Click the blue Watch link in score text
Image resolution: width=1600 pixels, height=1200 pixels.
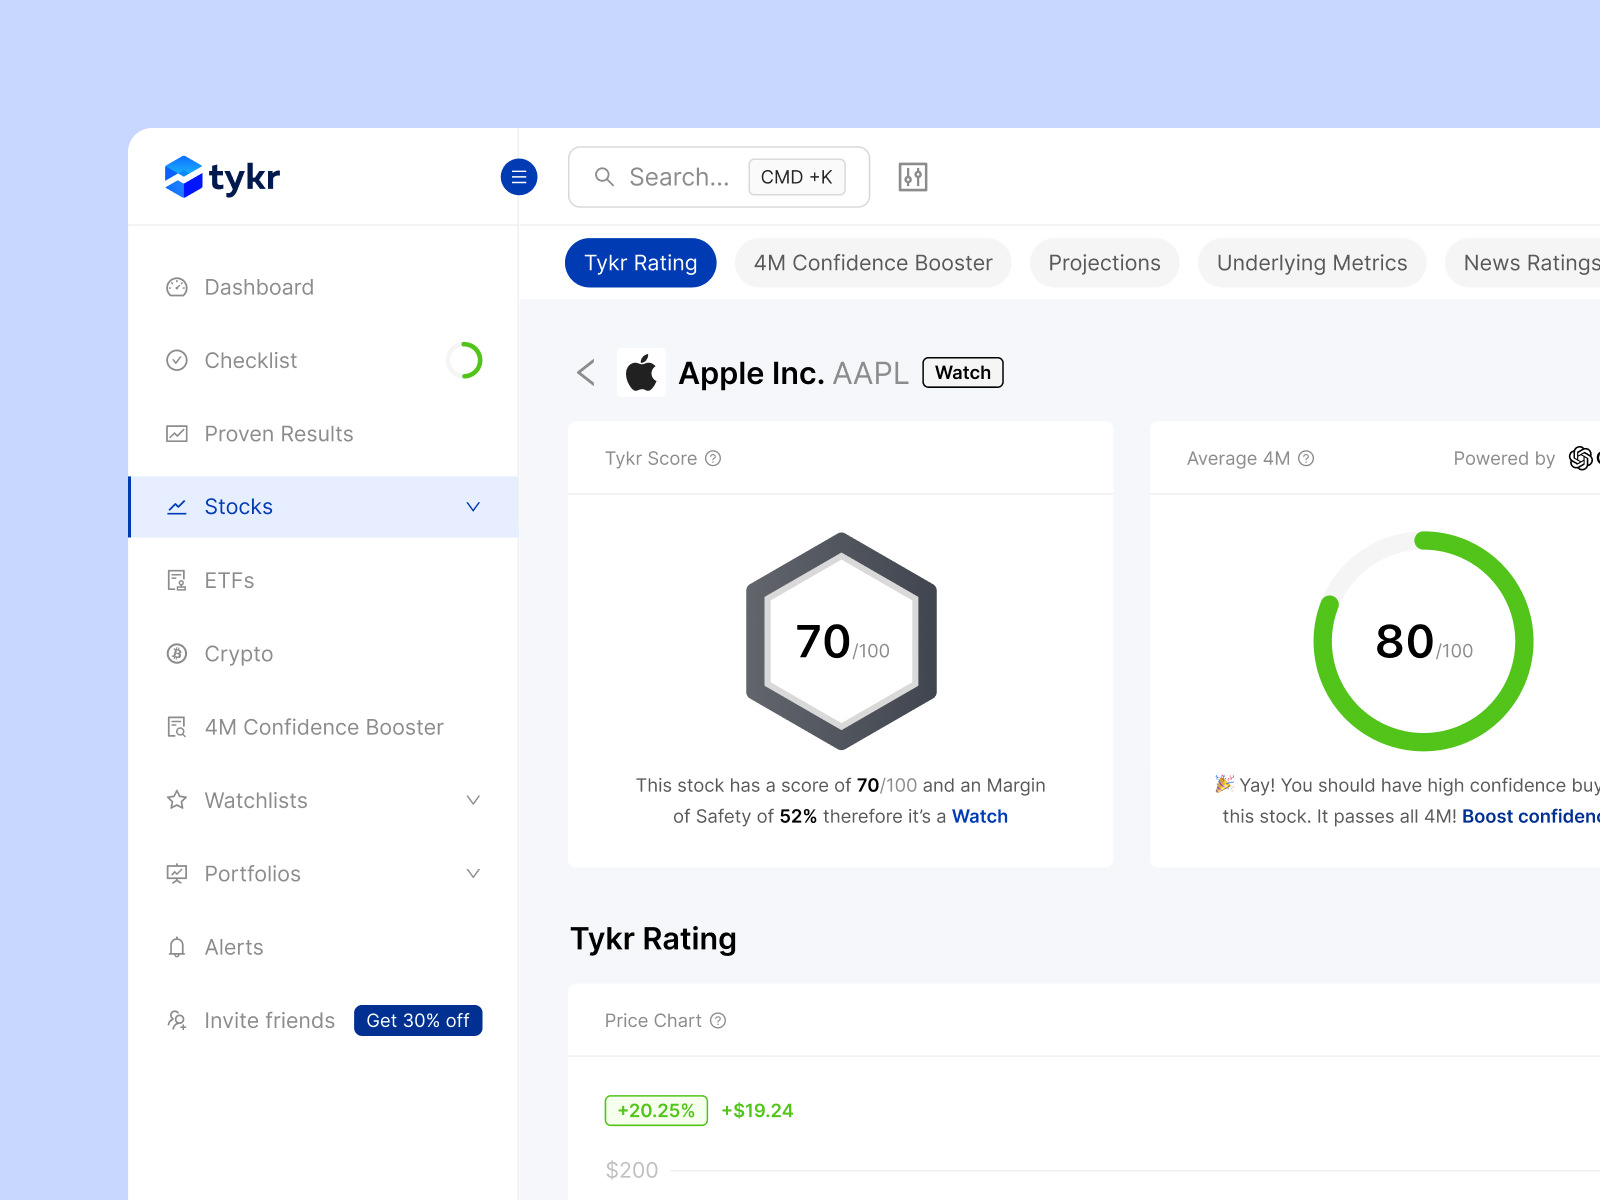980,816
